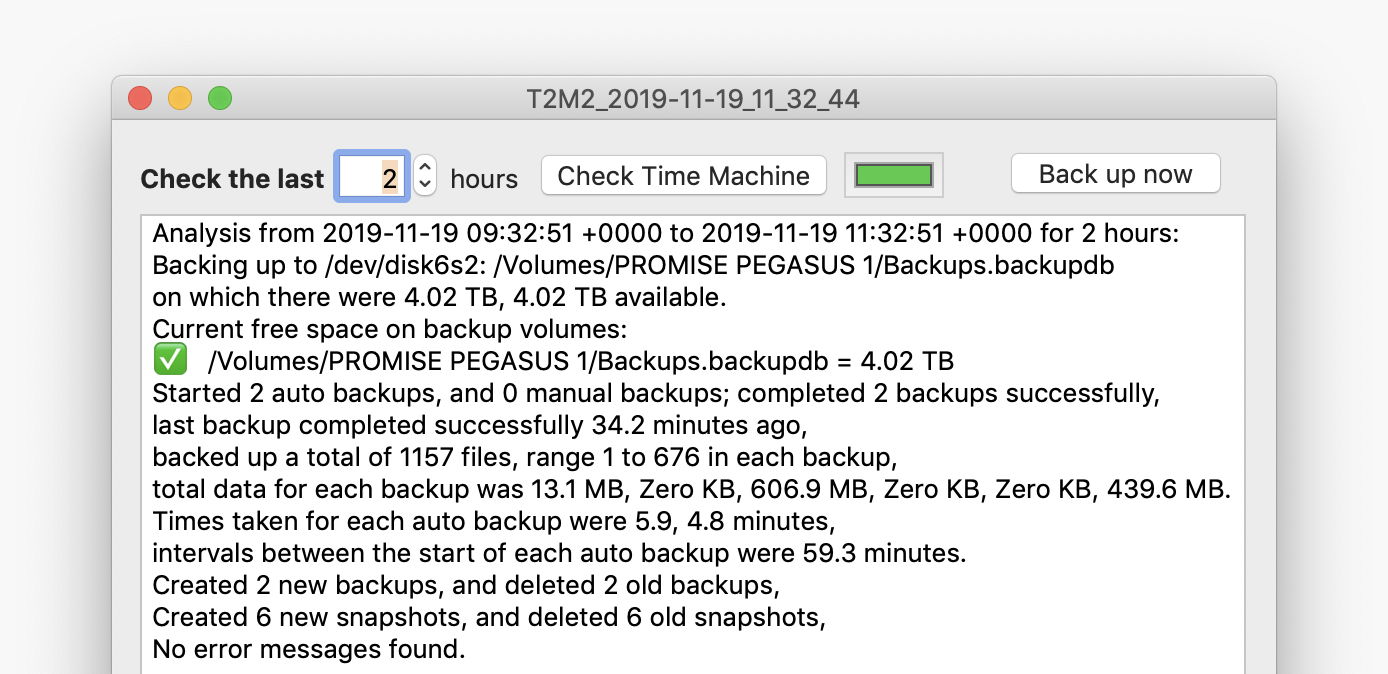Click the window title T2M2_2019-11-19_11_32_44
Screen dimensions: 1388x674
pos(693,99)
